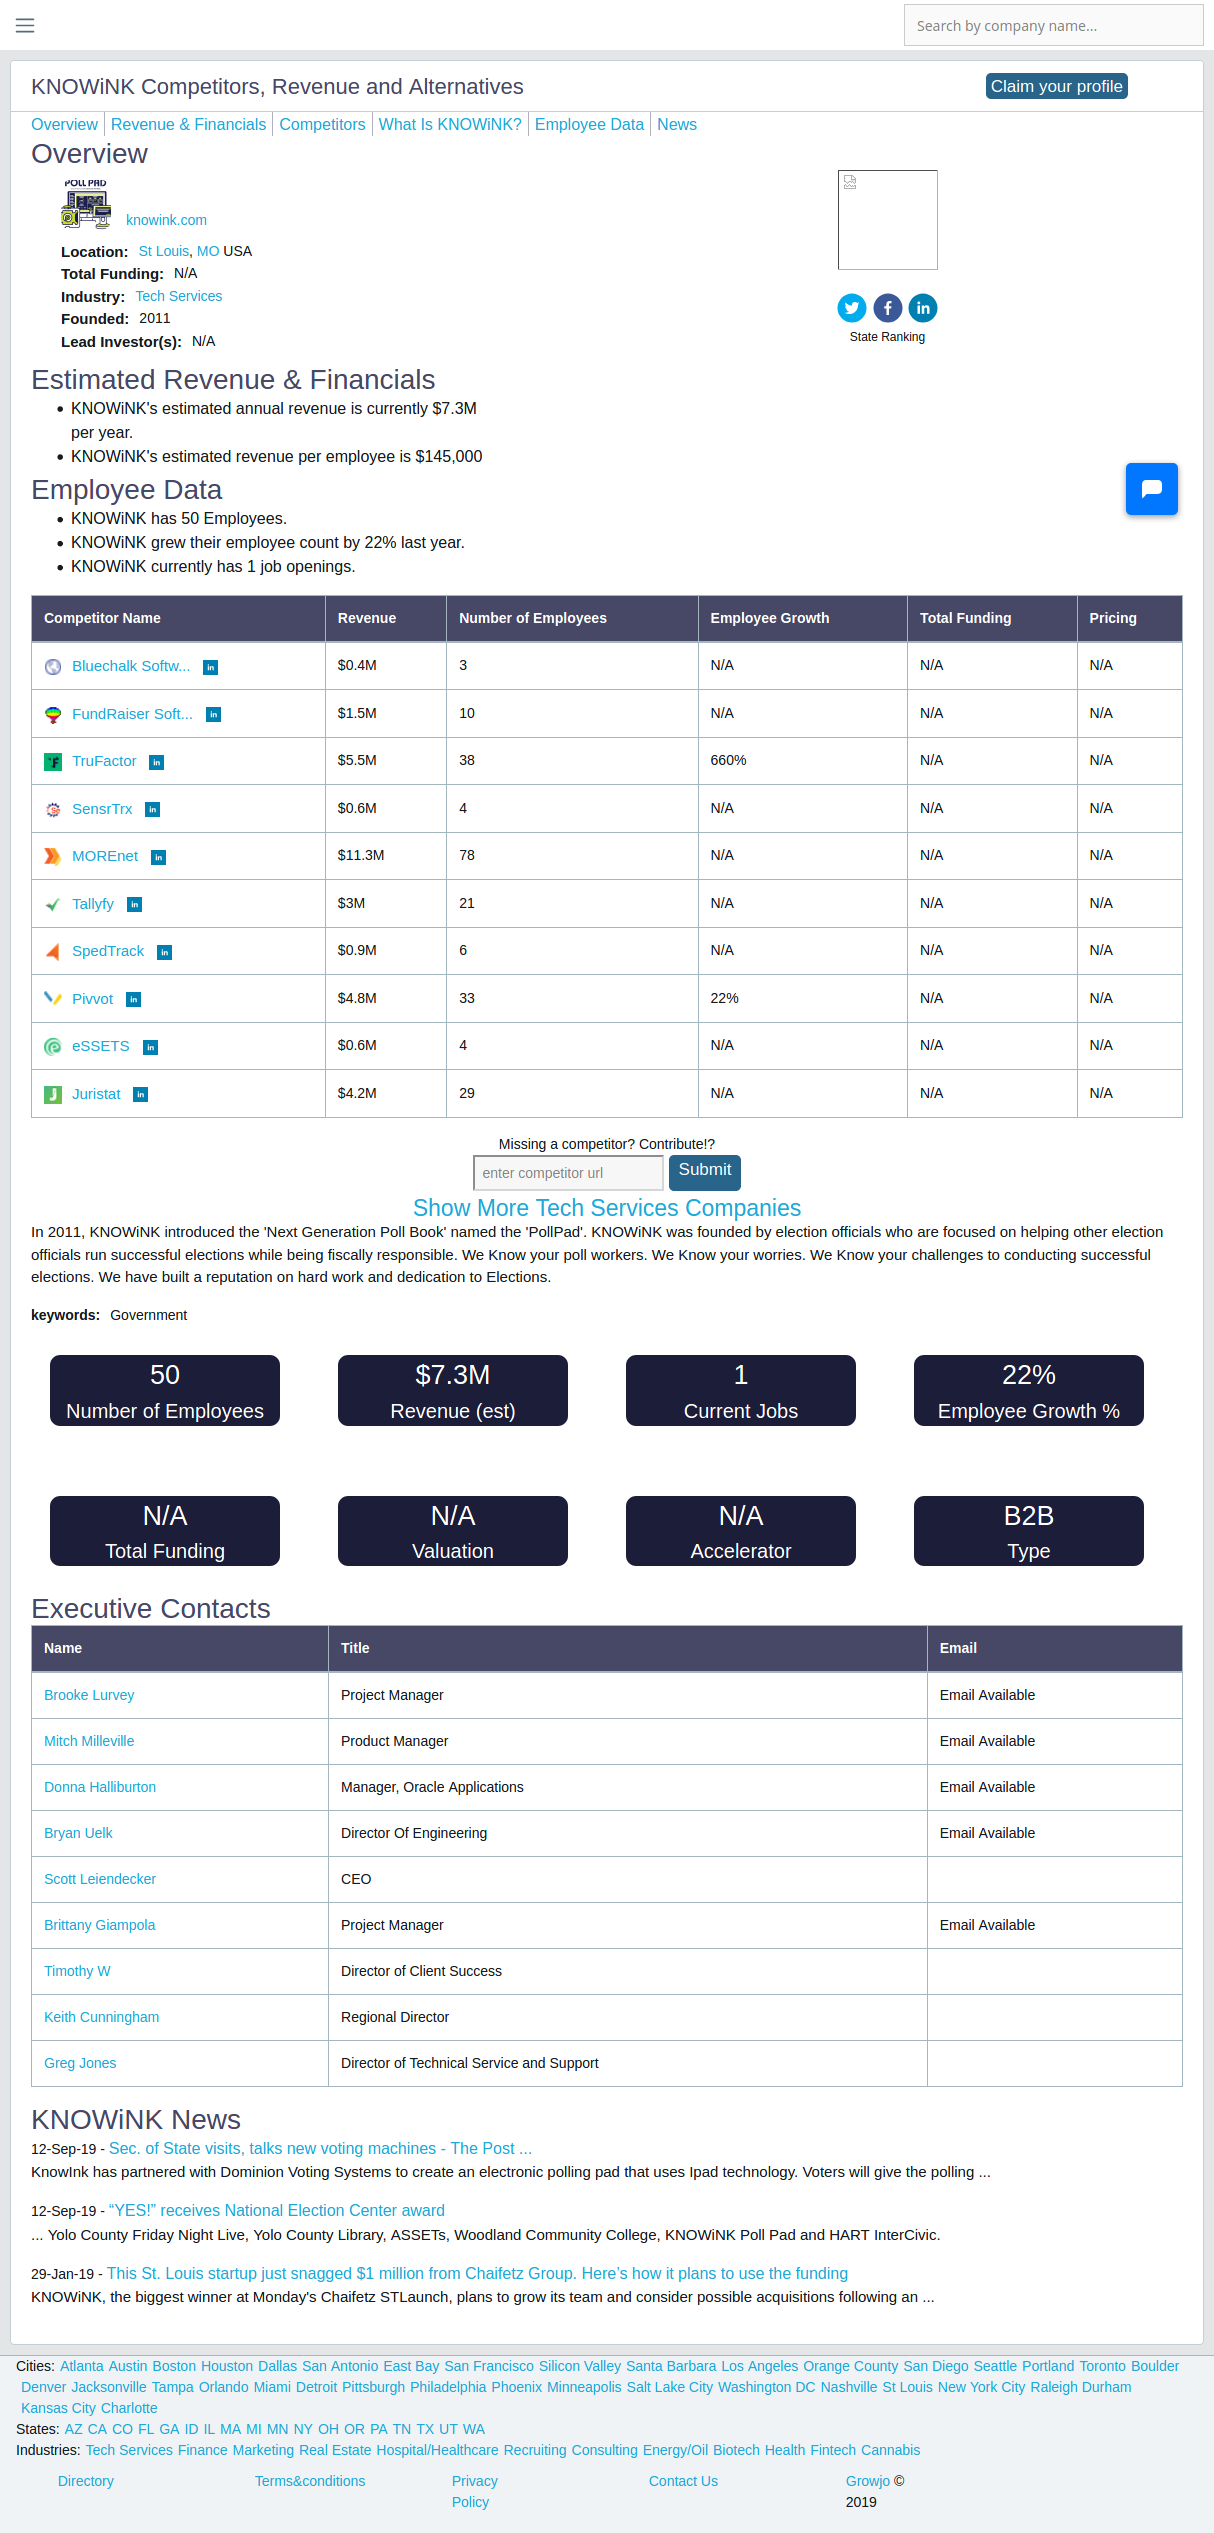Click the TruFactor company logo icon

click(53, 762)
